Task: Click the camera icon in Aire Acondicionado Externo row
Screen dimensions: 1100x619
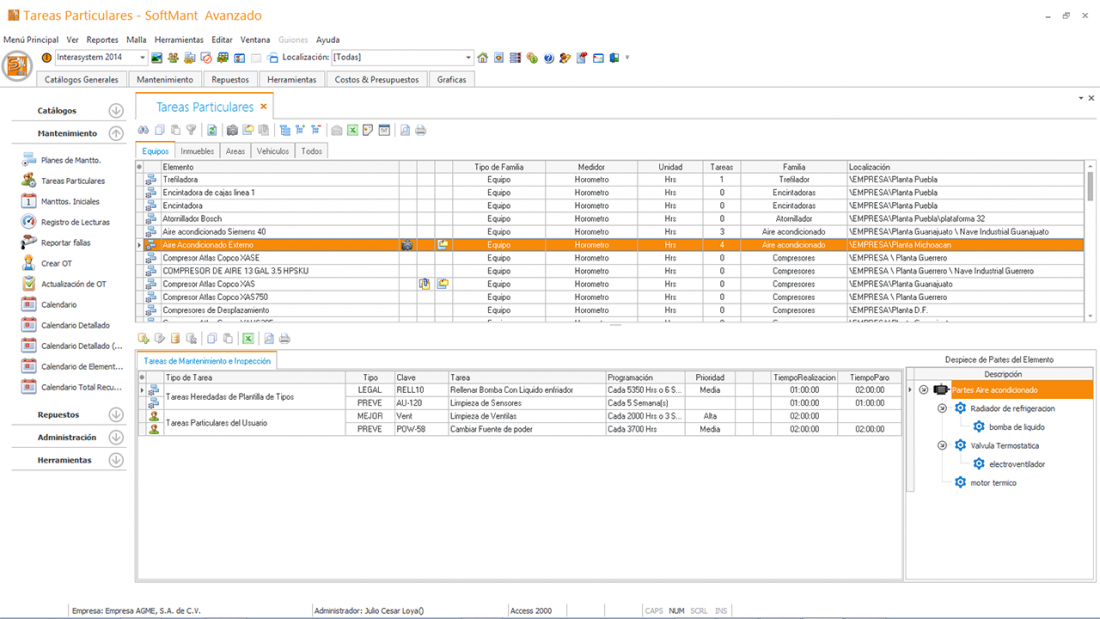Action: 407,245
